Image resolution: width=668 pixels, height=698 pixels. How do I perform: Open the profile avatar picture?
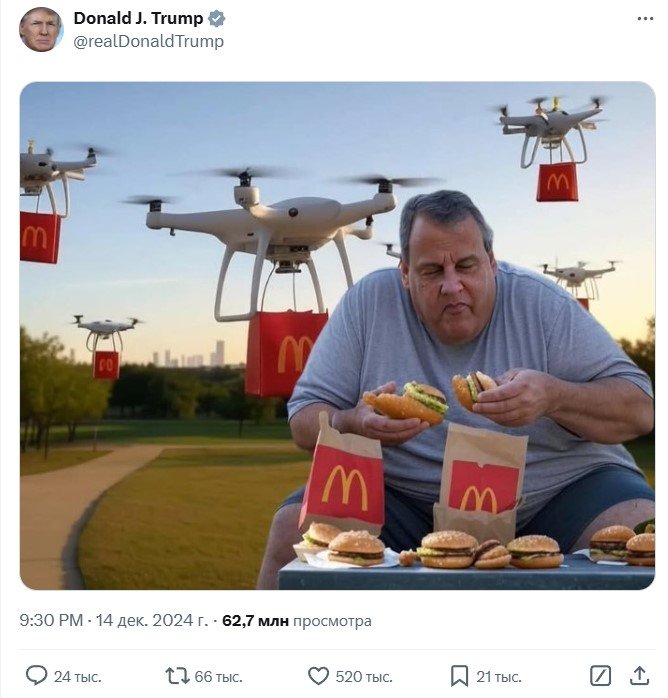tap(41, 29)
